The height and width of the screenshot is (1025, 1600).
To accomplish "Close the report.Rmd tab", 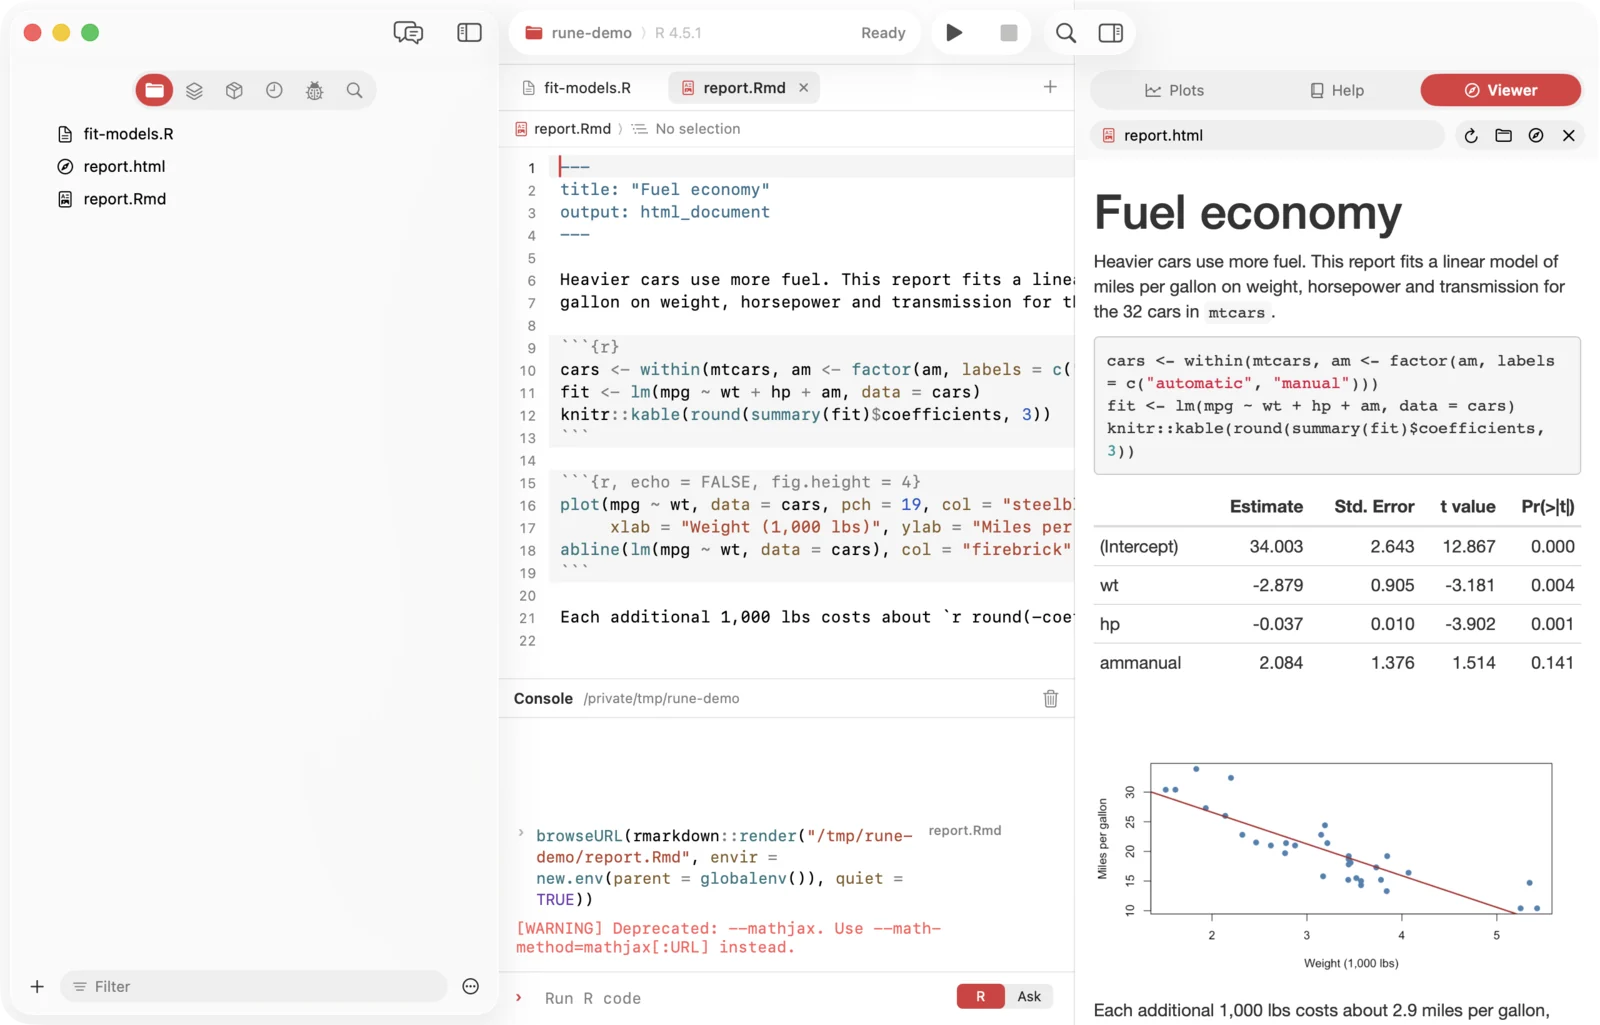I will click(x=804, y=88).
